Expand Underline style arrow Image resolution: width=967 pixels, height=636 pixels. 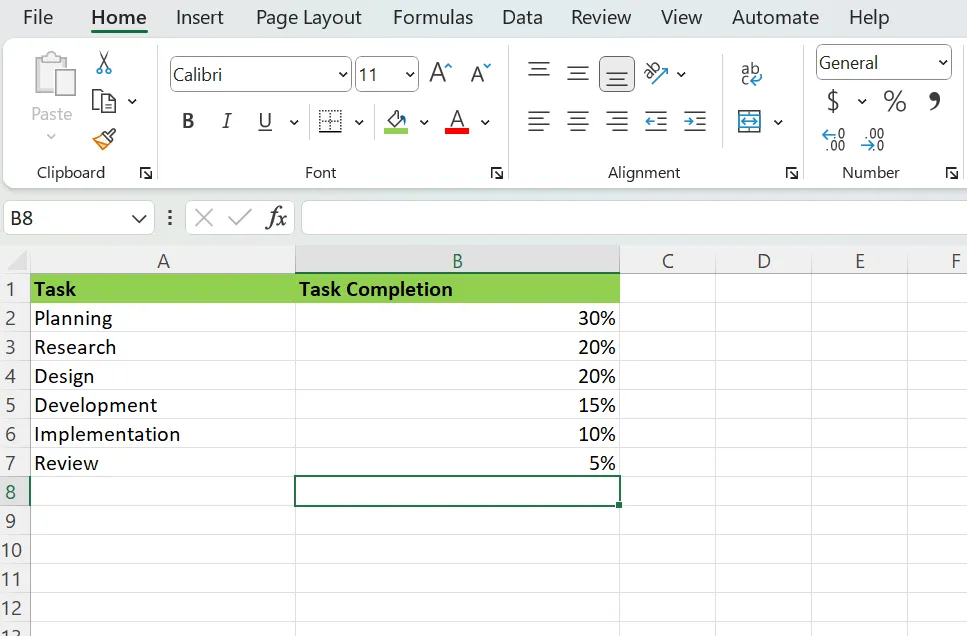[x=294, y=122]
